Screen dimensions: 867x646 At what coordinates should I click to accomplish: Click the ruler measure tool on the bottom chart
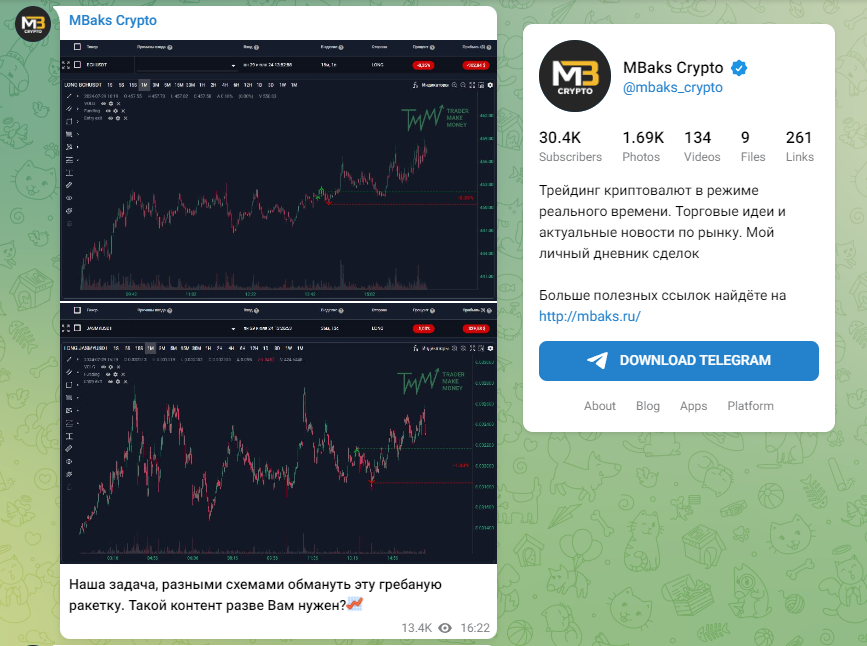[69, 449]
